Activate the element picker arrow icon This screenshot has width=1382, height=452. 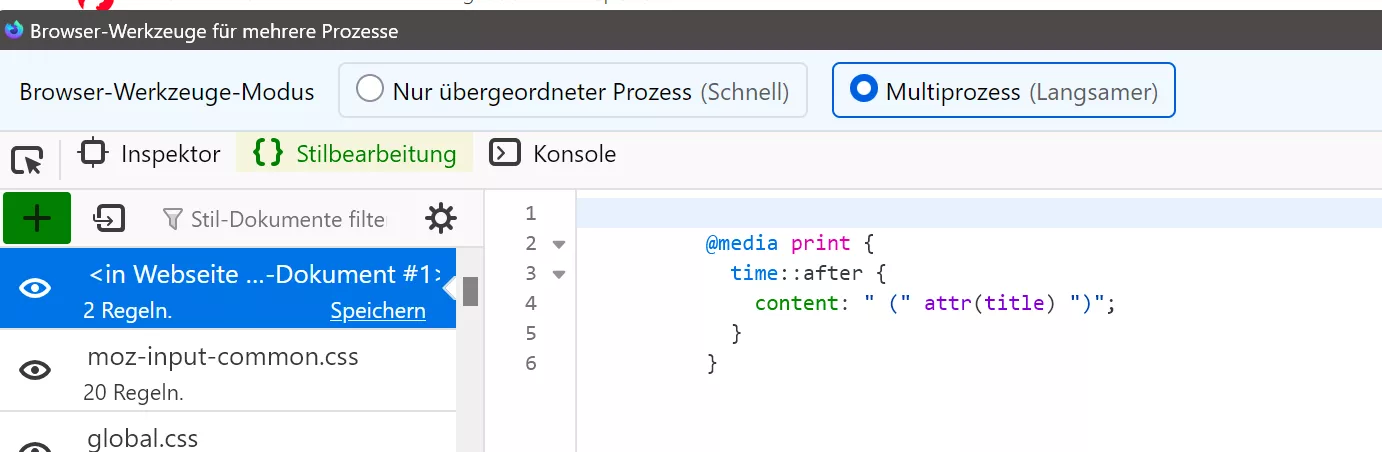click(x=27, y=160)
